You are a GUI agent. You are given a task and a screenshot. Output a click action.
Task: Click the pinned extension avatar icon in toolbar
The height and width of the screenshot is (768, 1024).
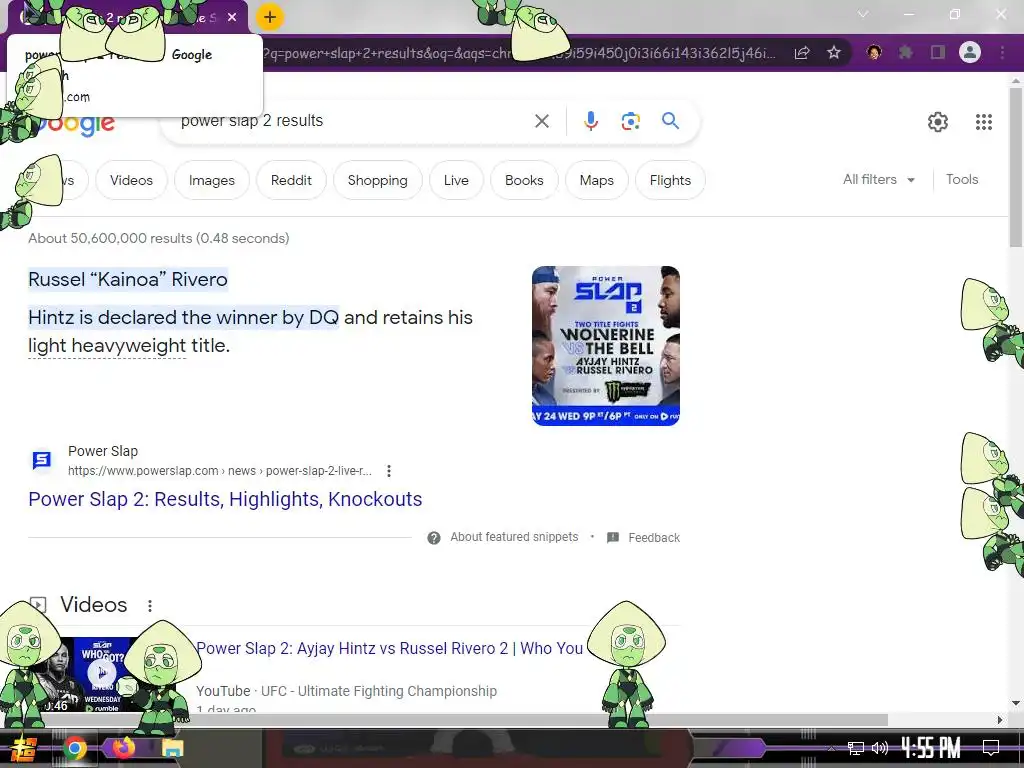(x=874, y=52)
